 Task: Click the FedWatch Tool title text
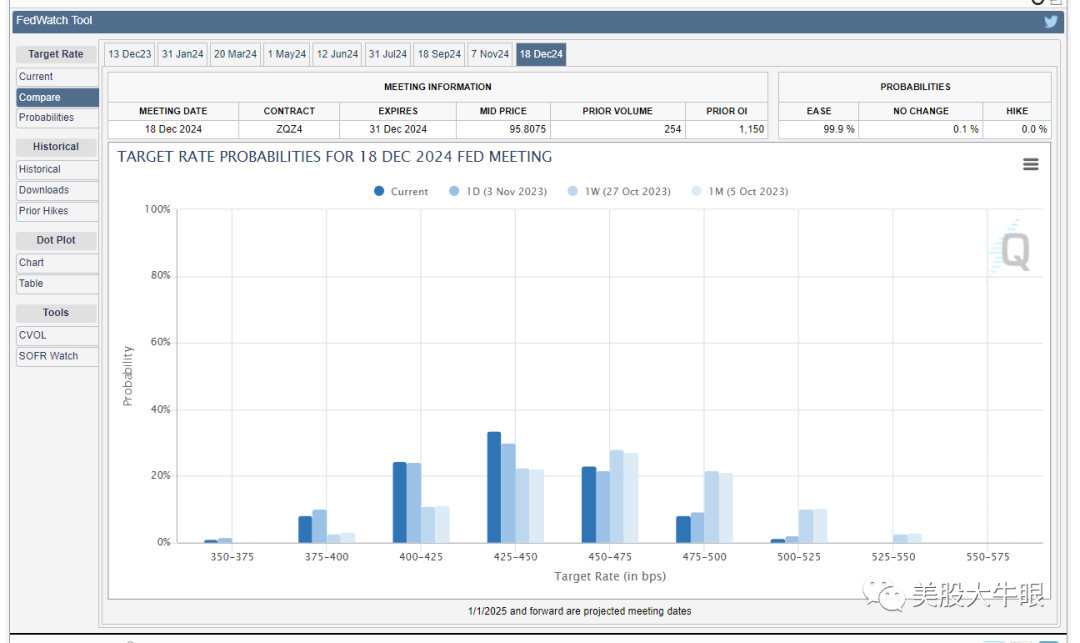[x=54, y=21]
